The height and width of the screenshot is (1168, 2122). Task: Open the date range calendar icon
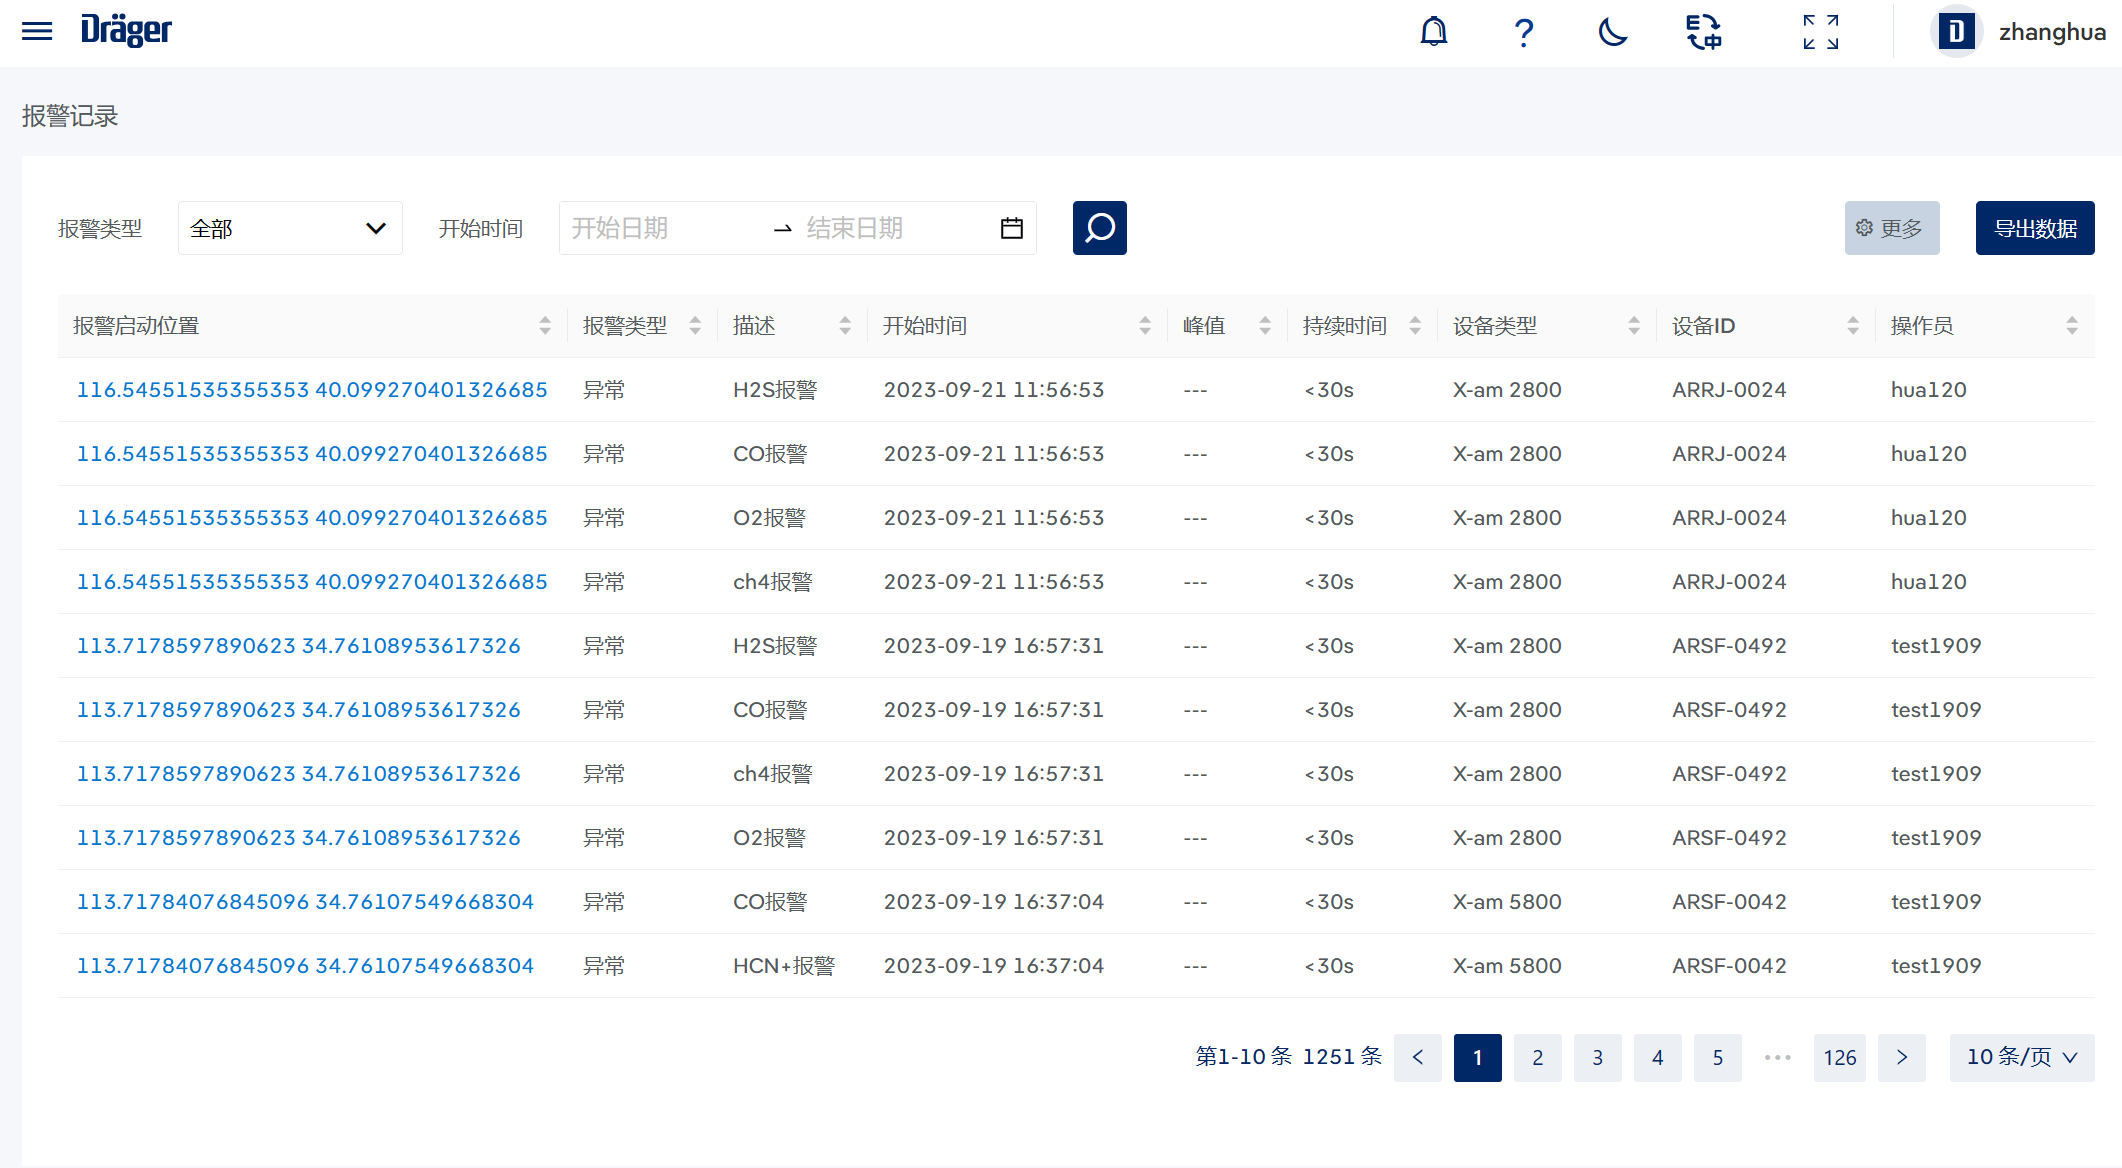pyautogui.click(x=1011, y=228)
